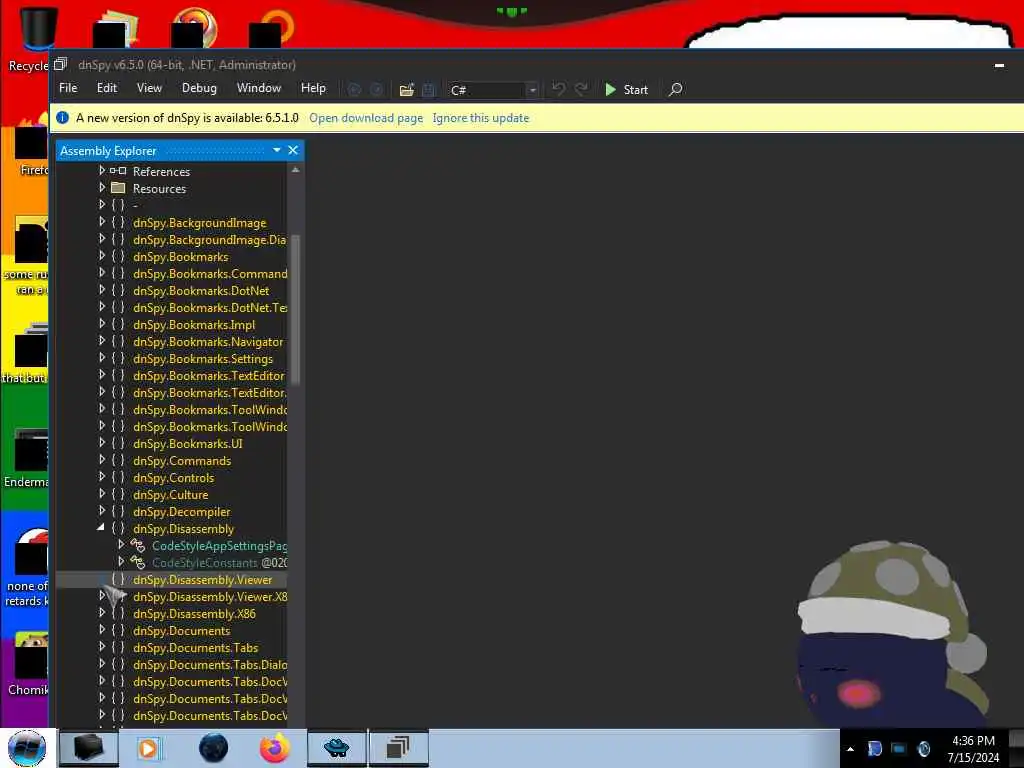Image resolution: width=1024 pixels, height=768 pixels.
Task: Click Open download page link
Action: coord(366,118)
